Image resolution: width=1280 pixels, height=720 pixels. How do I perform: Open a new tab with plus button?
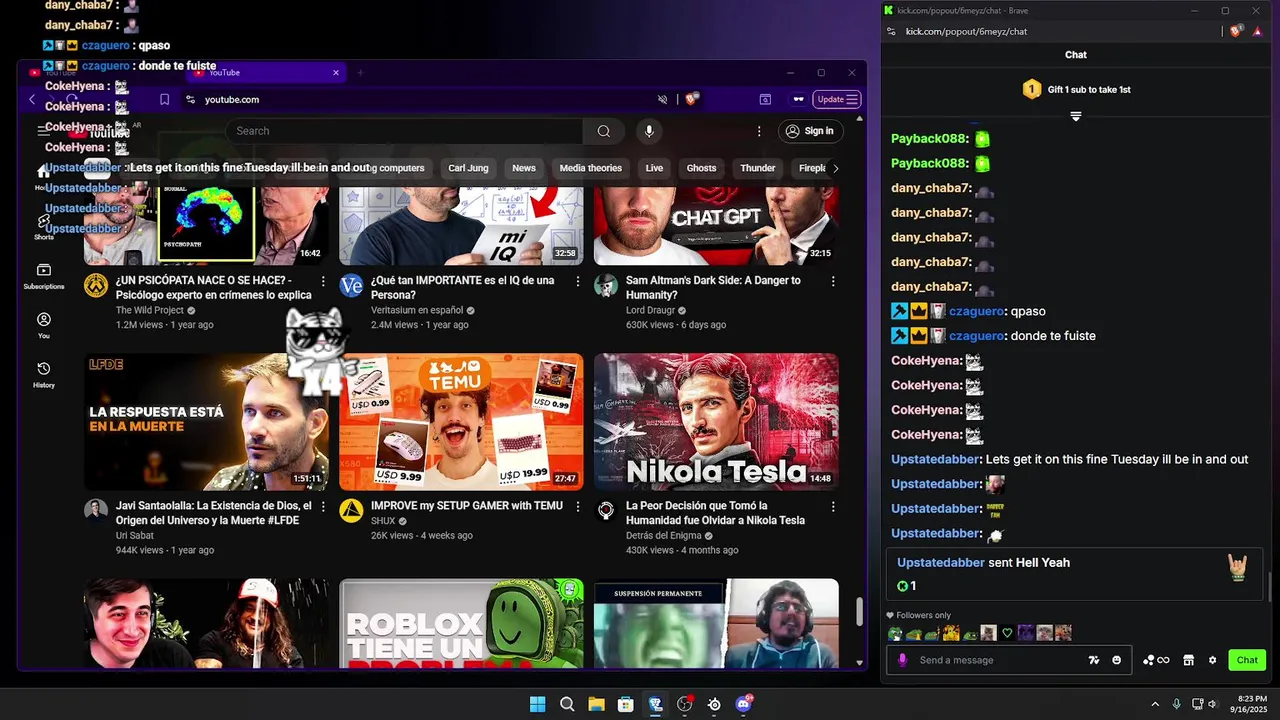click(x=360, y=72)
